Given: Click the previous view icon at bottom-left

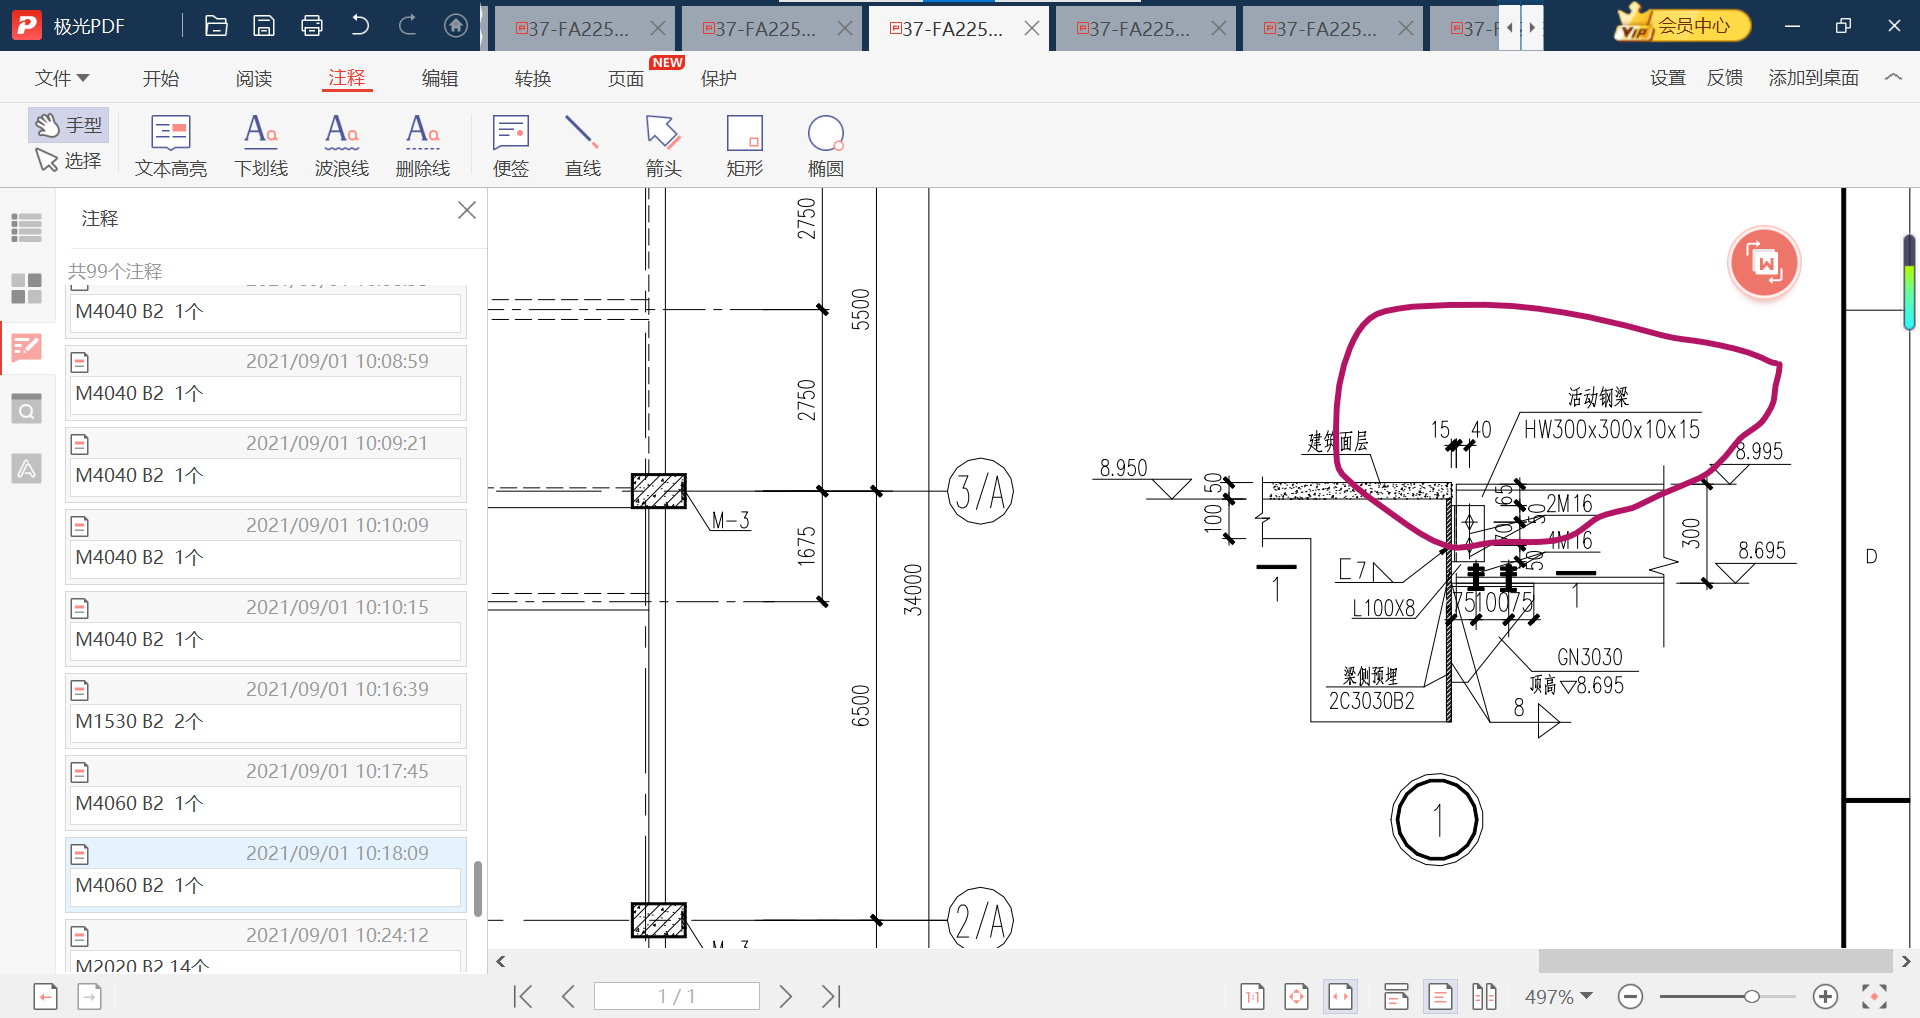Looking at the screenshot, I should click(46, 996).
